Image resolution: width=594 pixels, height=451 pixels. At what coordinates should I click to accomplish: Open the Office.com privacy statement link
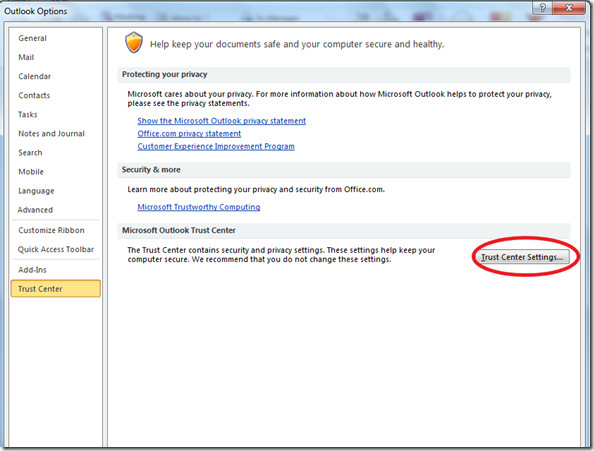coord(189,134)
